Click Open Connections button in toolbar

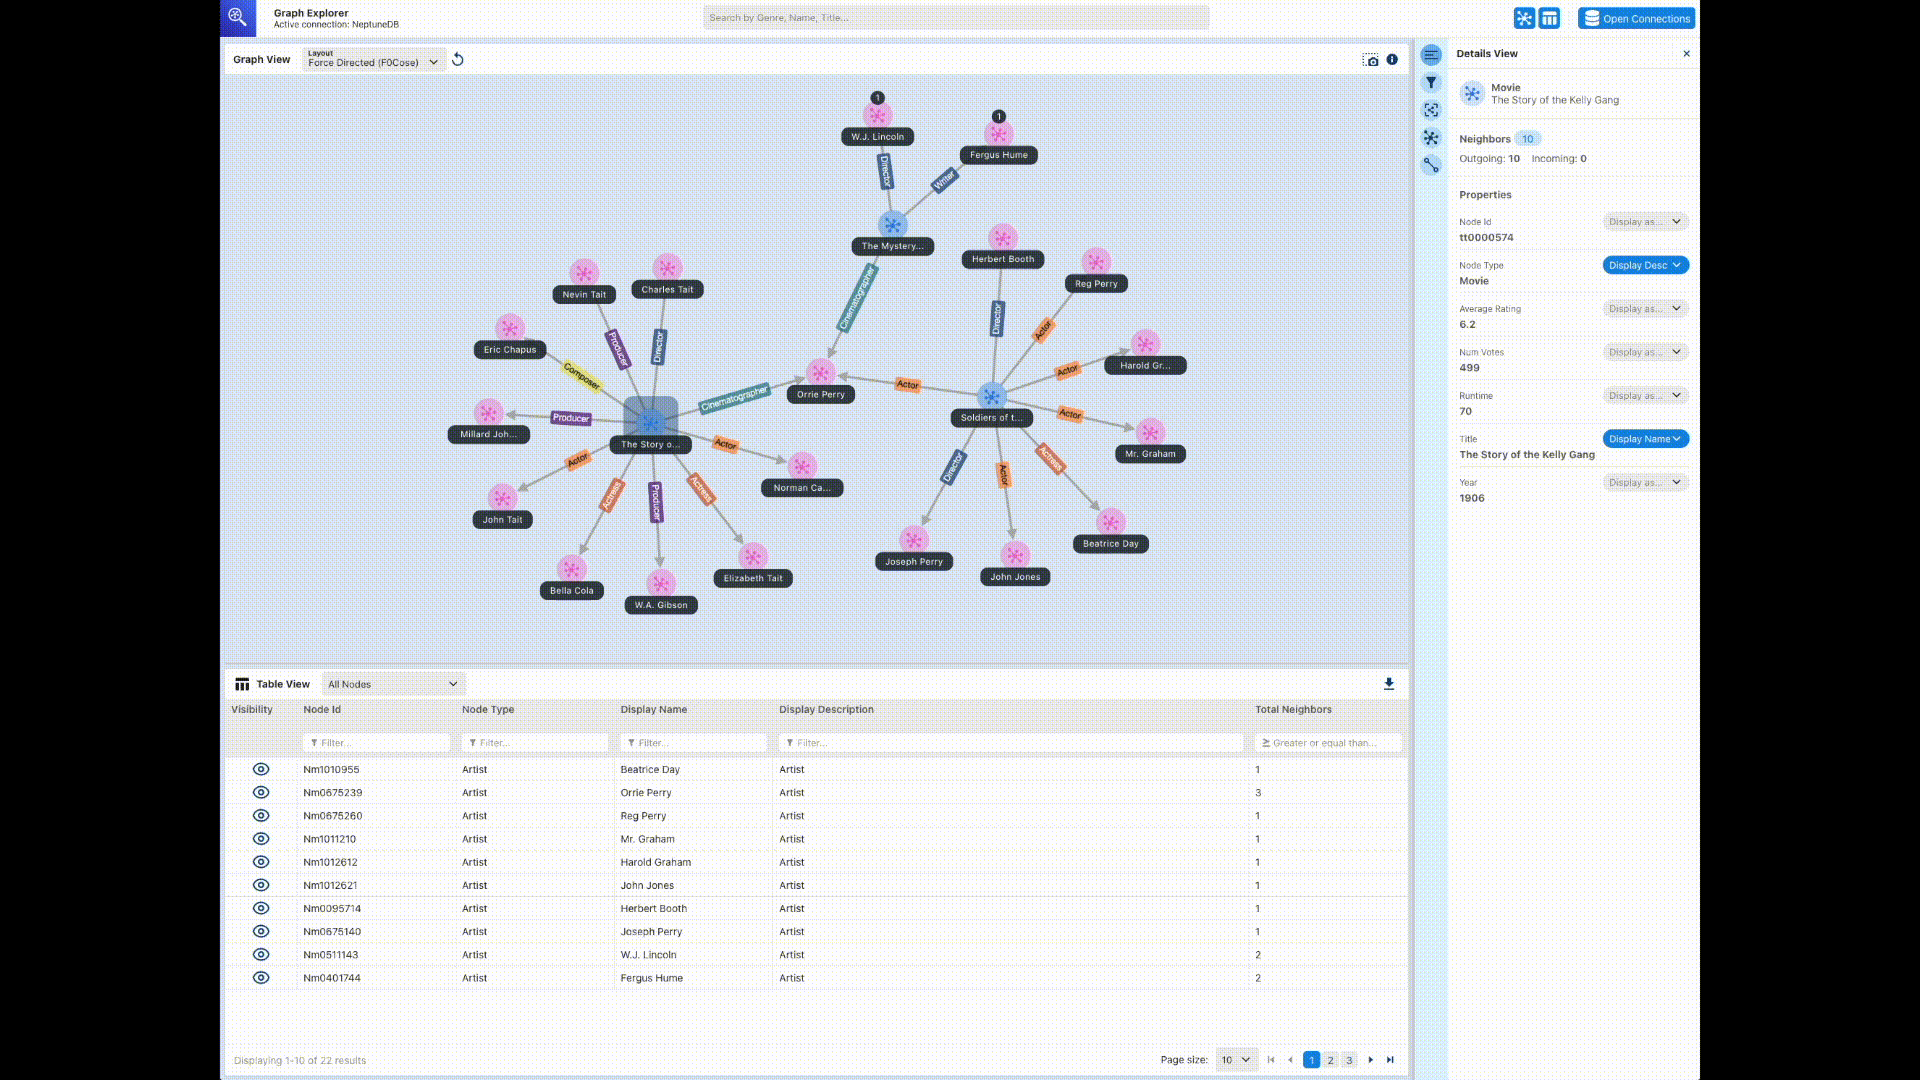tap(1635, 17)
